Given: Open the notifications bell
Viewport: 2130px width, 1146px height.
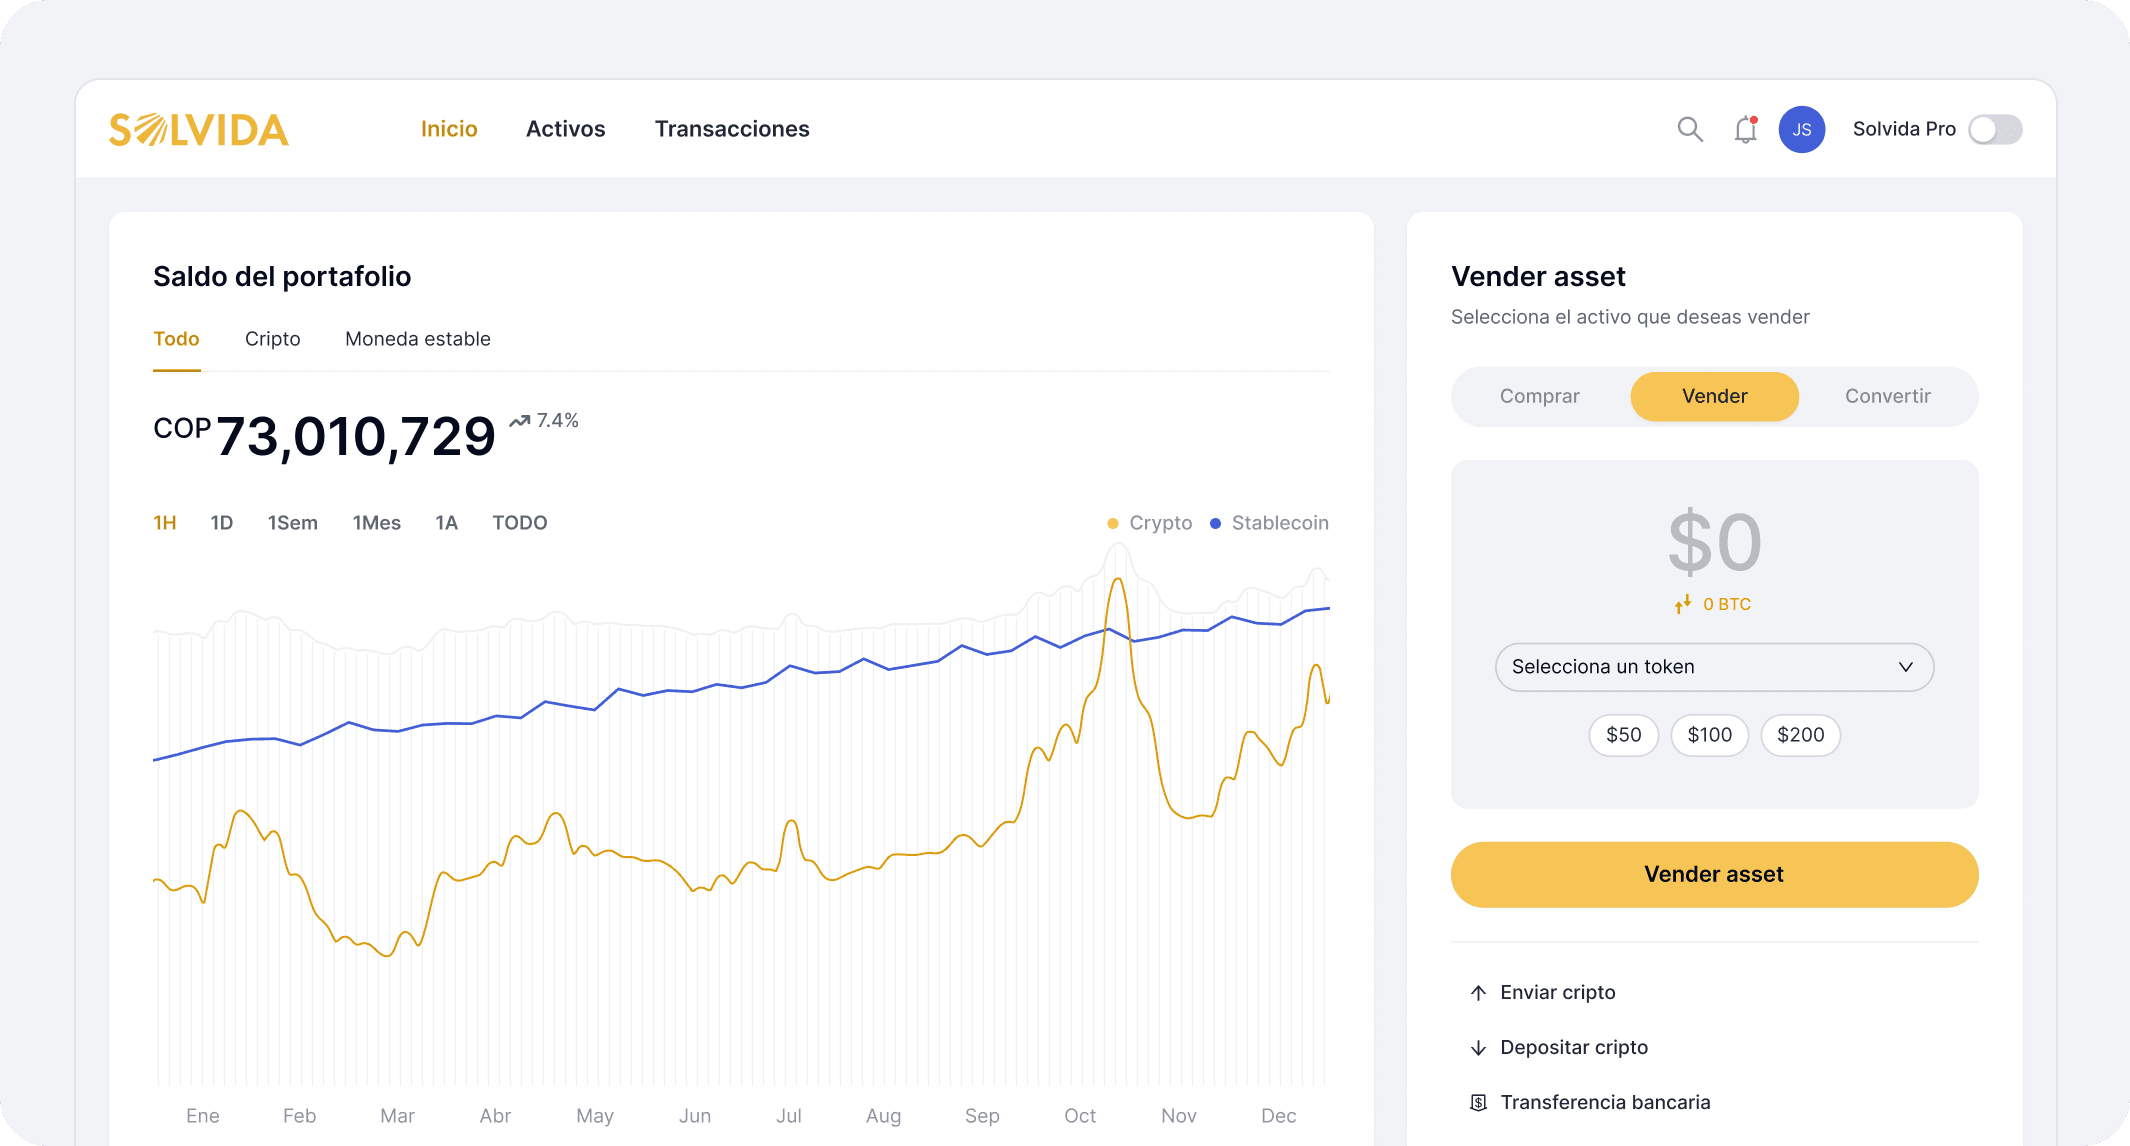Looking at the screenshot, I should coord(1745,129).
